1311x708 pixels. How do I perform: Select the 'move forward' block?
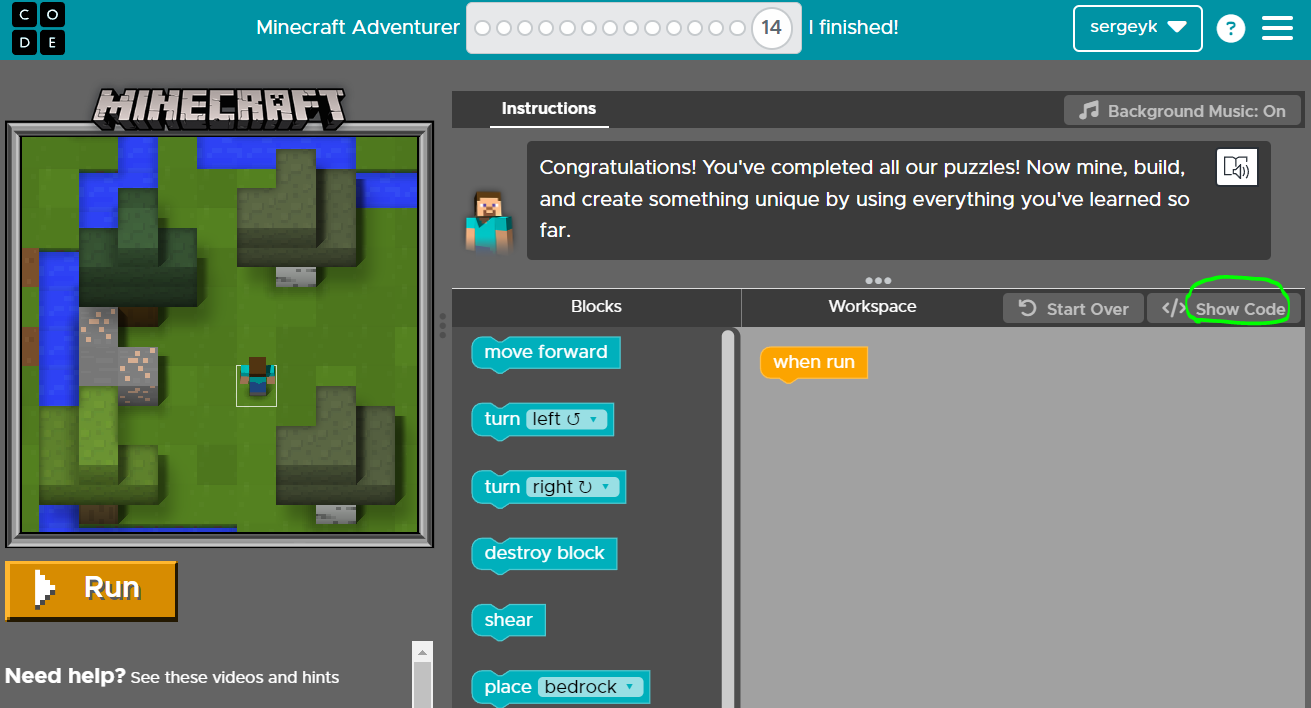tap(546, 353)
